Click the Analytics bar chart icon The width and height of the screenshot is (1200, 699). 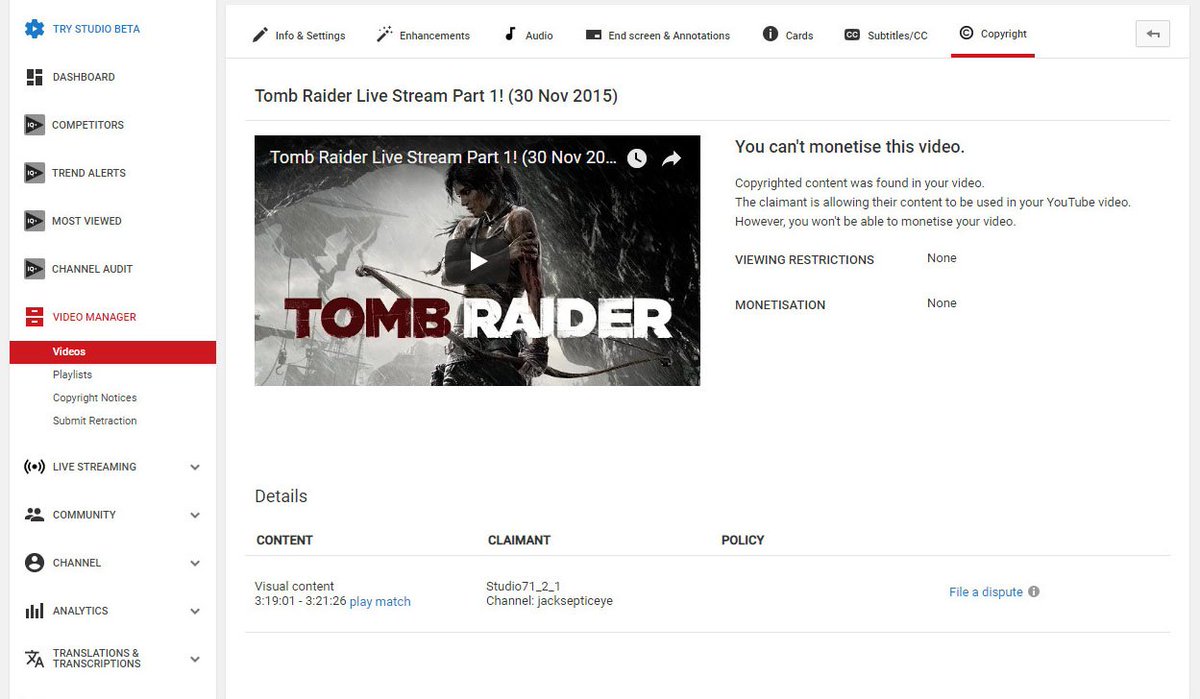point(34,611)
